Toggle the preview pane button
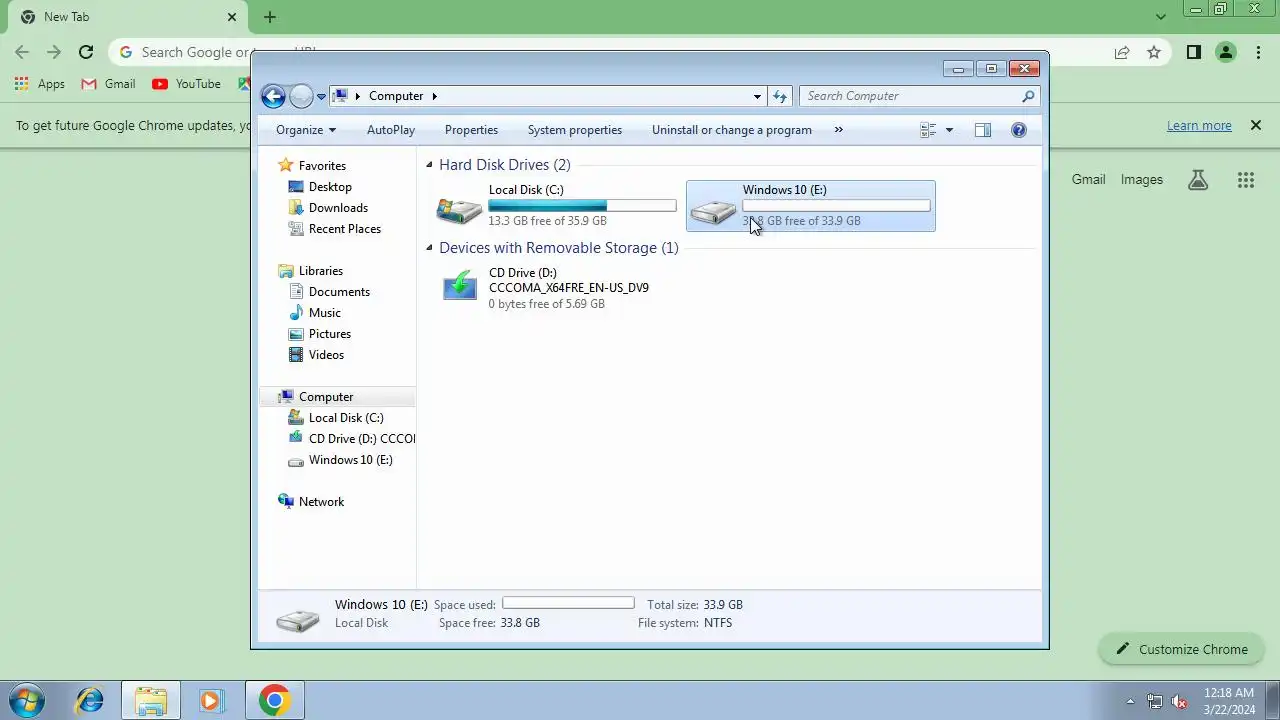Screen dimensions: 1280x720 click(983, 130)
